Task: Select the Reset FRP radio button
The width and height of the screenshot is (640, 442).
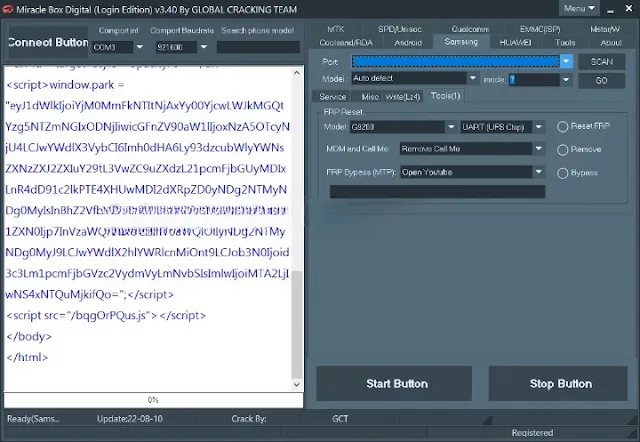Action: [x=562, y=127]
